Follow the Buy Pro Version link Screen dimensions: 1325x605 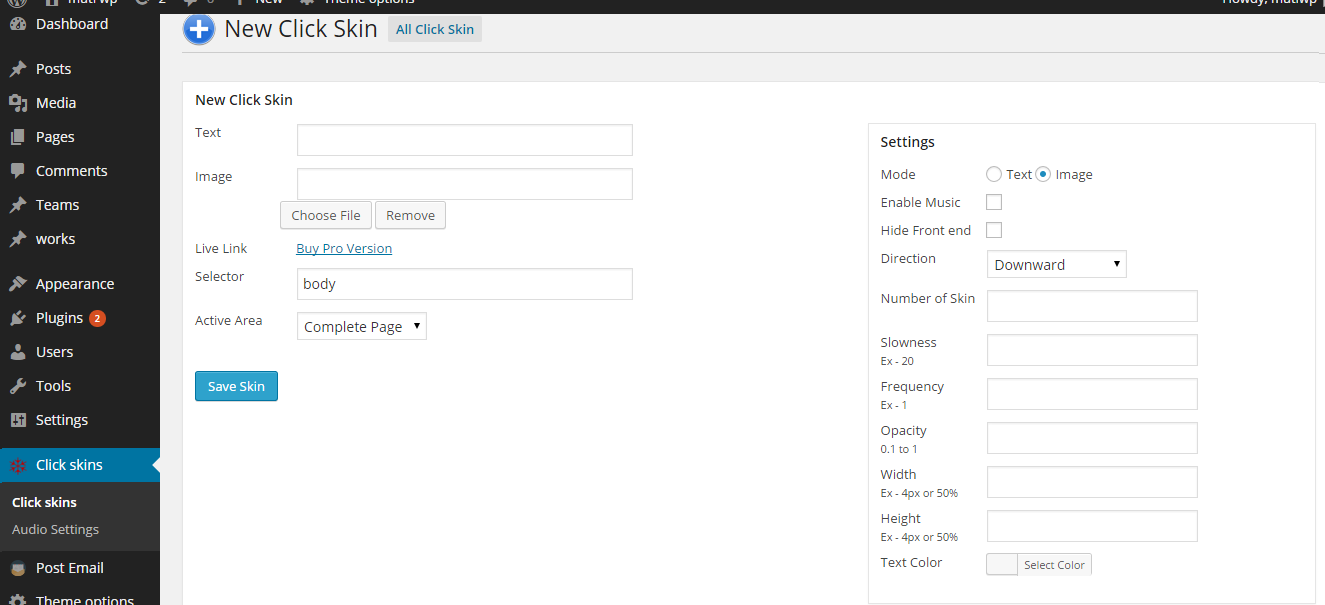pyautogui.click(x=344, y=248)
